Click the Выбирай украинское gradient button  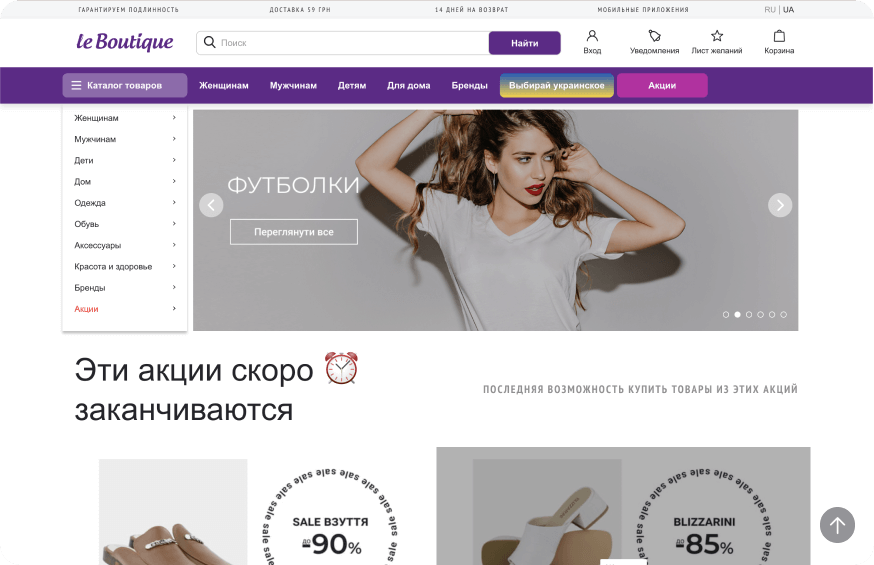click(x=556, y=85)
